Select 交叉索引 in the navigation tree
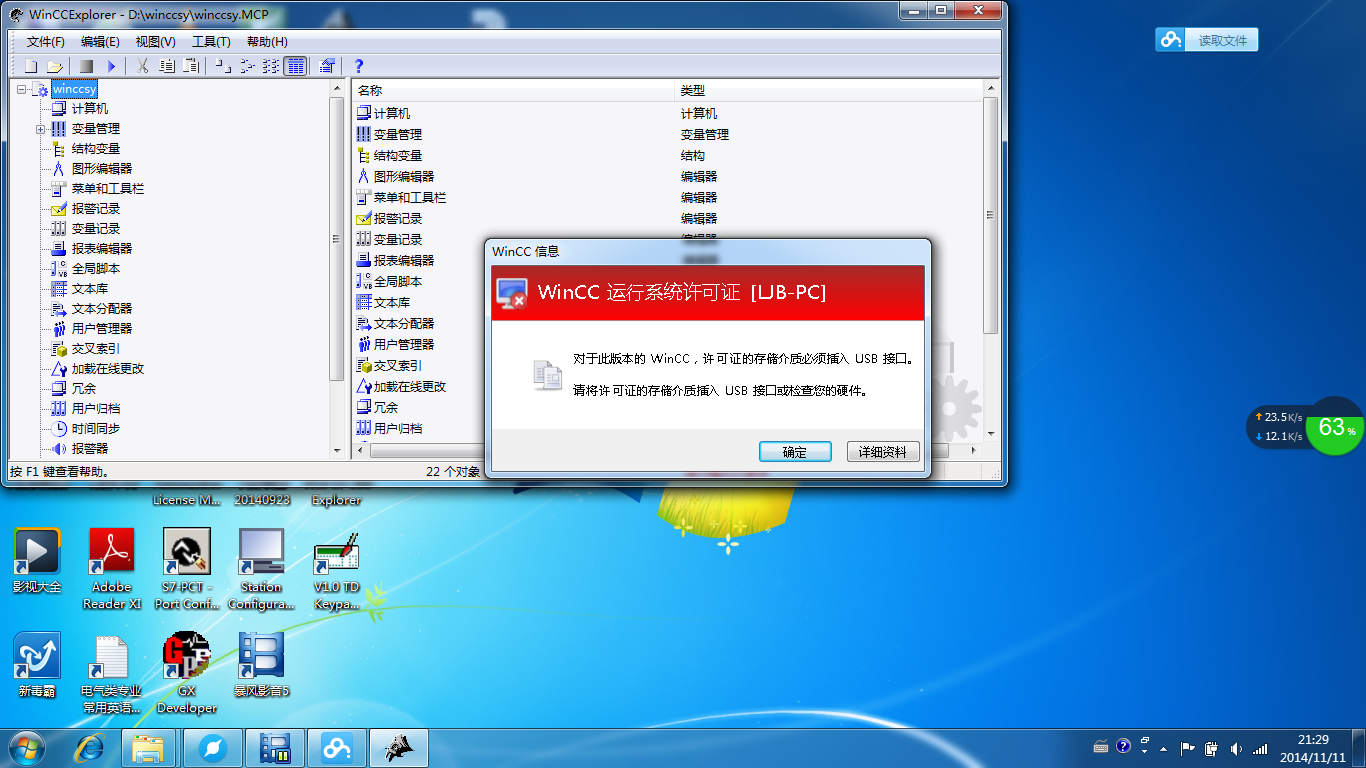Image resolution: width=1366 pixels, height=768 pixels. (x=96, y=349)
